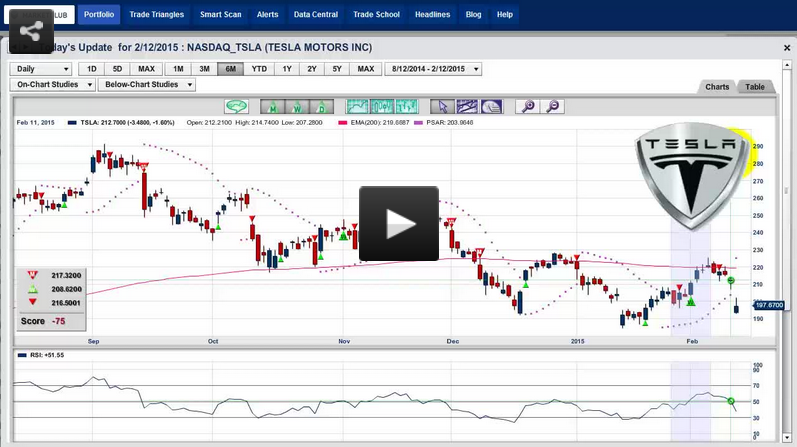The height and width of the screenshot is (447, 797).
Task: Select the 3M range button
Action: pyautogui.click(x=204, y=69)
